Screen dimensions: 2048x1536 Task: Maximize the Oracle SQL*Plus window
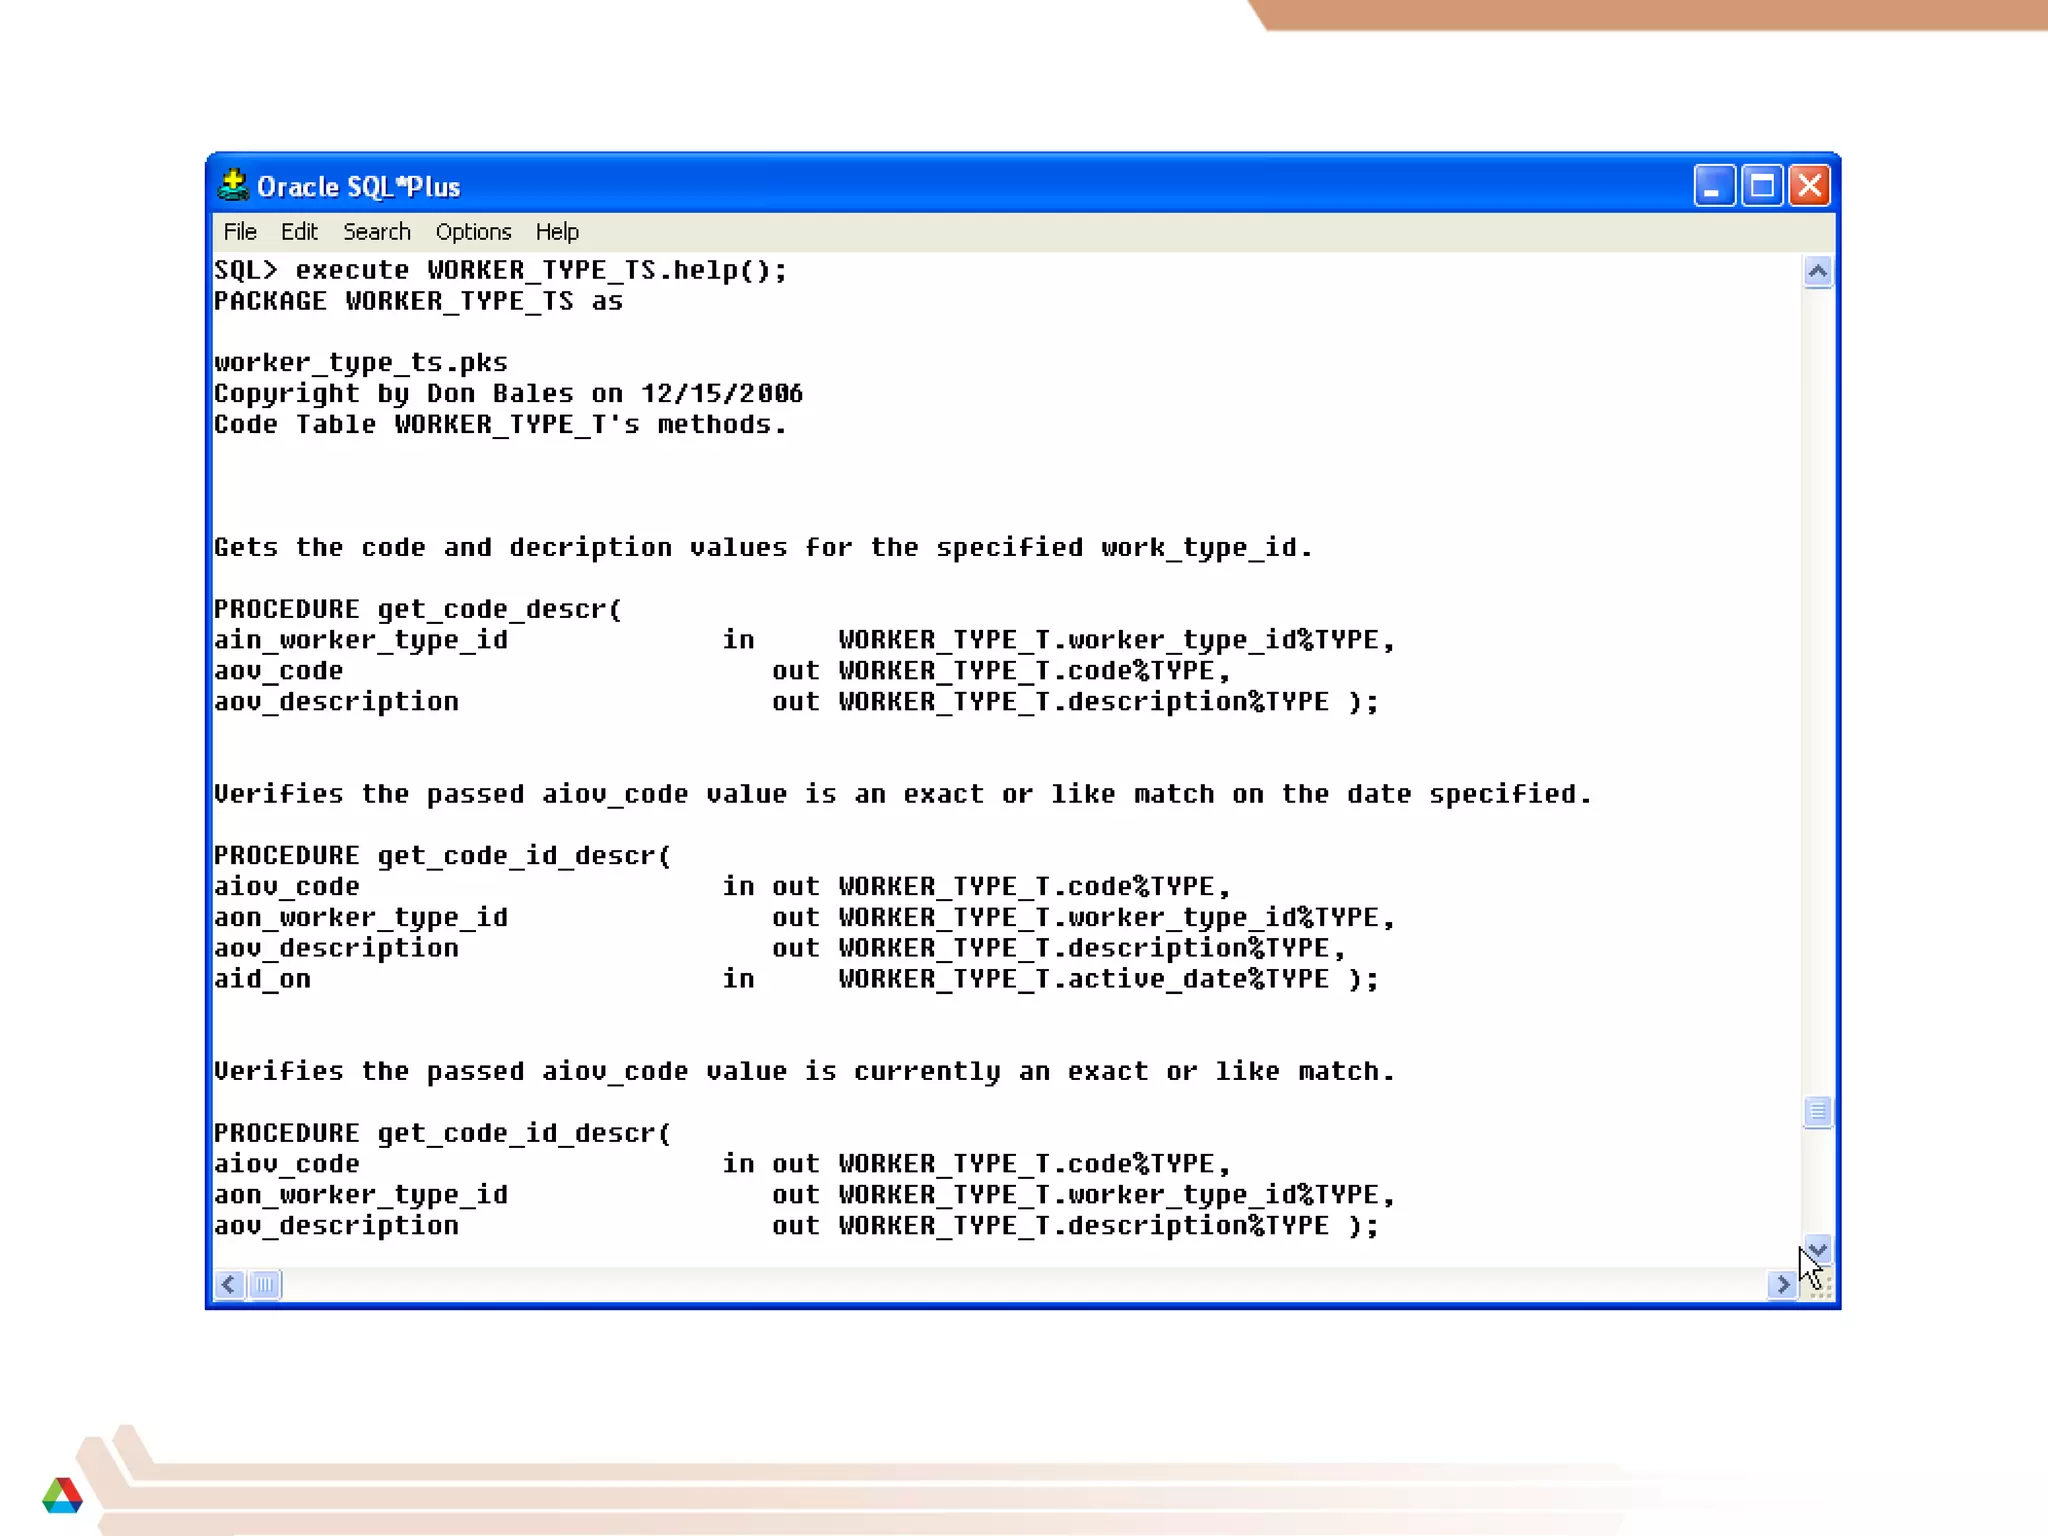(x=1762, y=186)
